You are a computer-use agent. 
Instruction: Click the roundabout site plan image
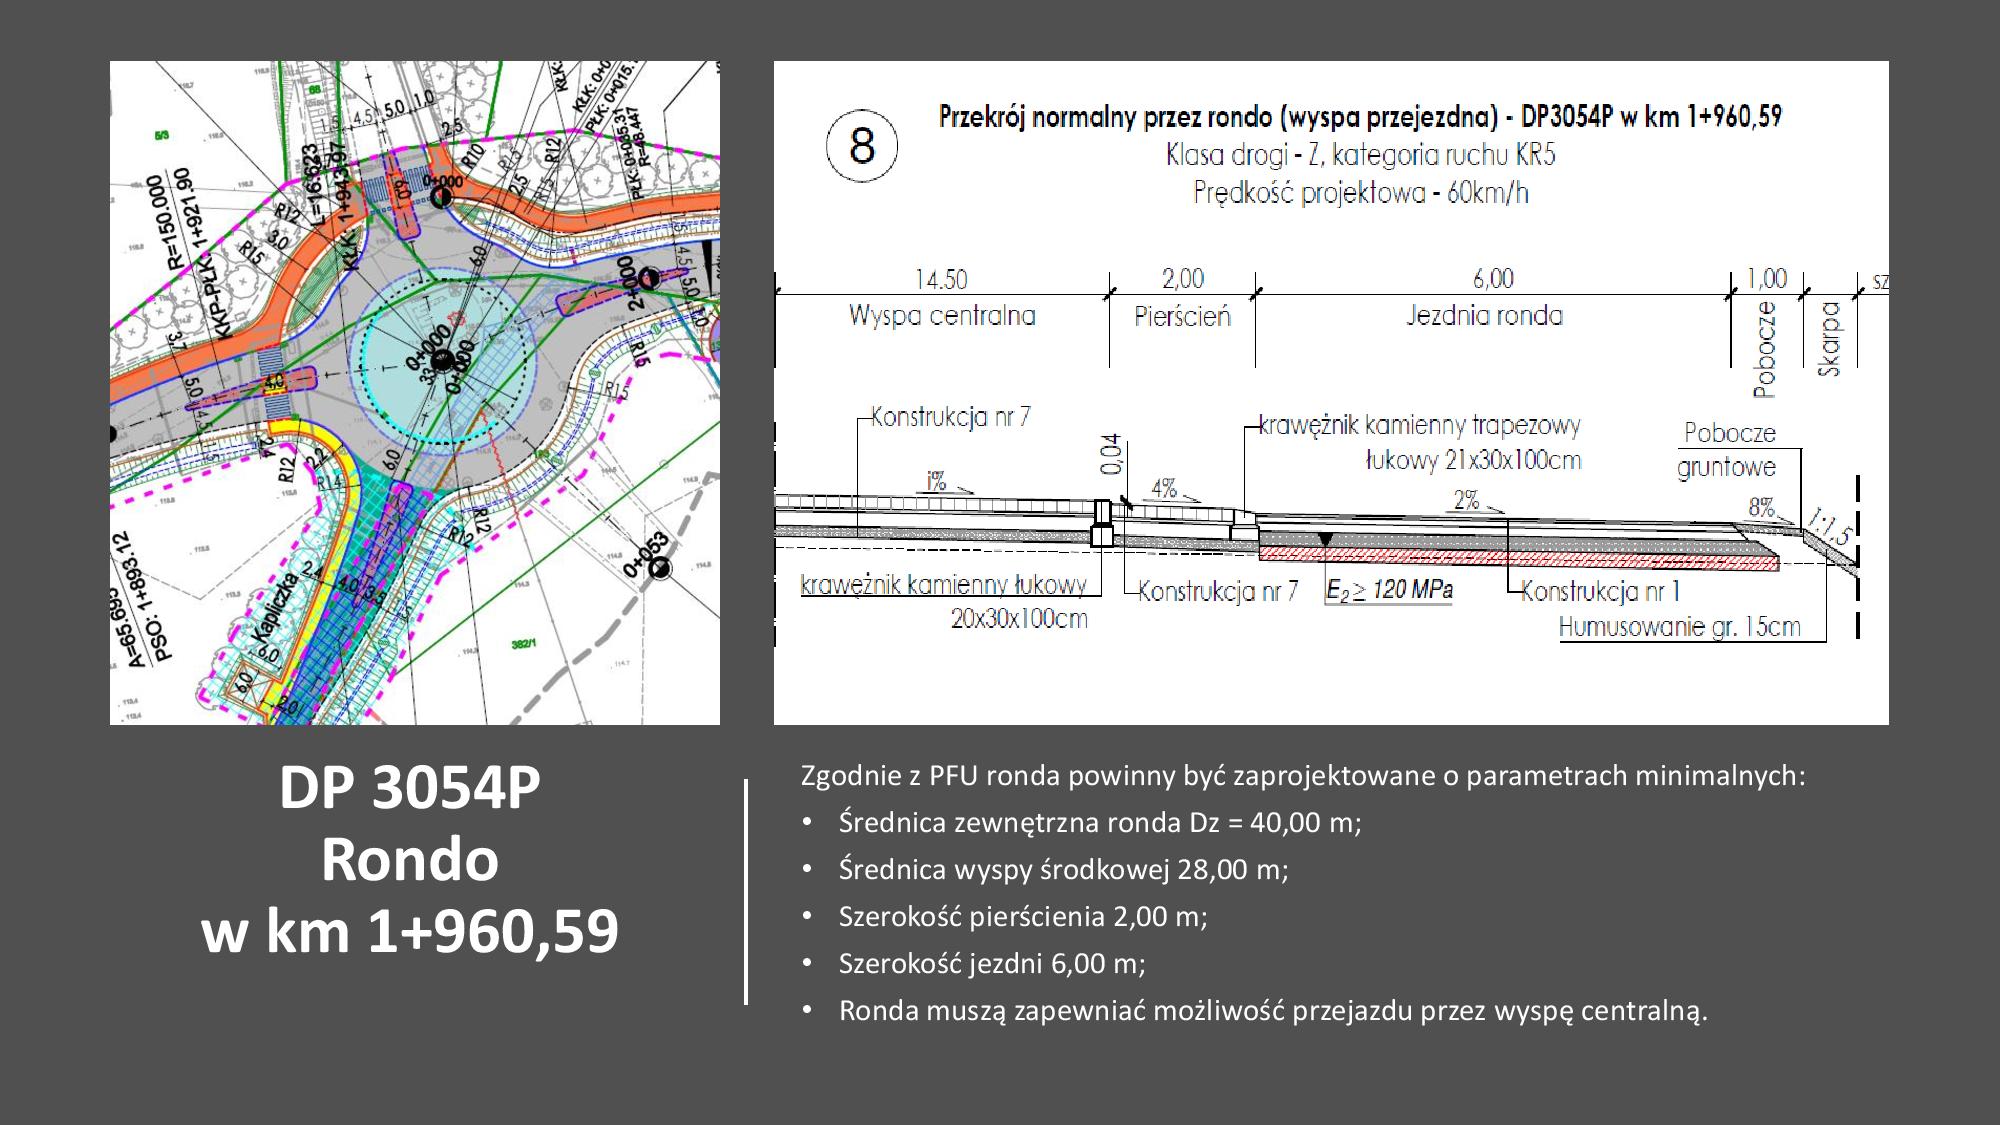(414, 392)
